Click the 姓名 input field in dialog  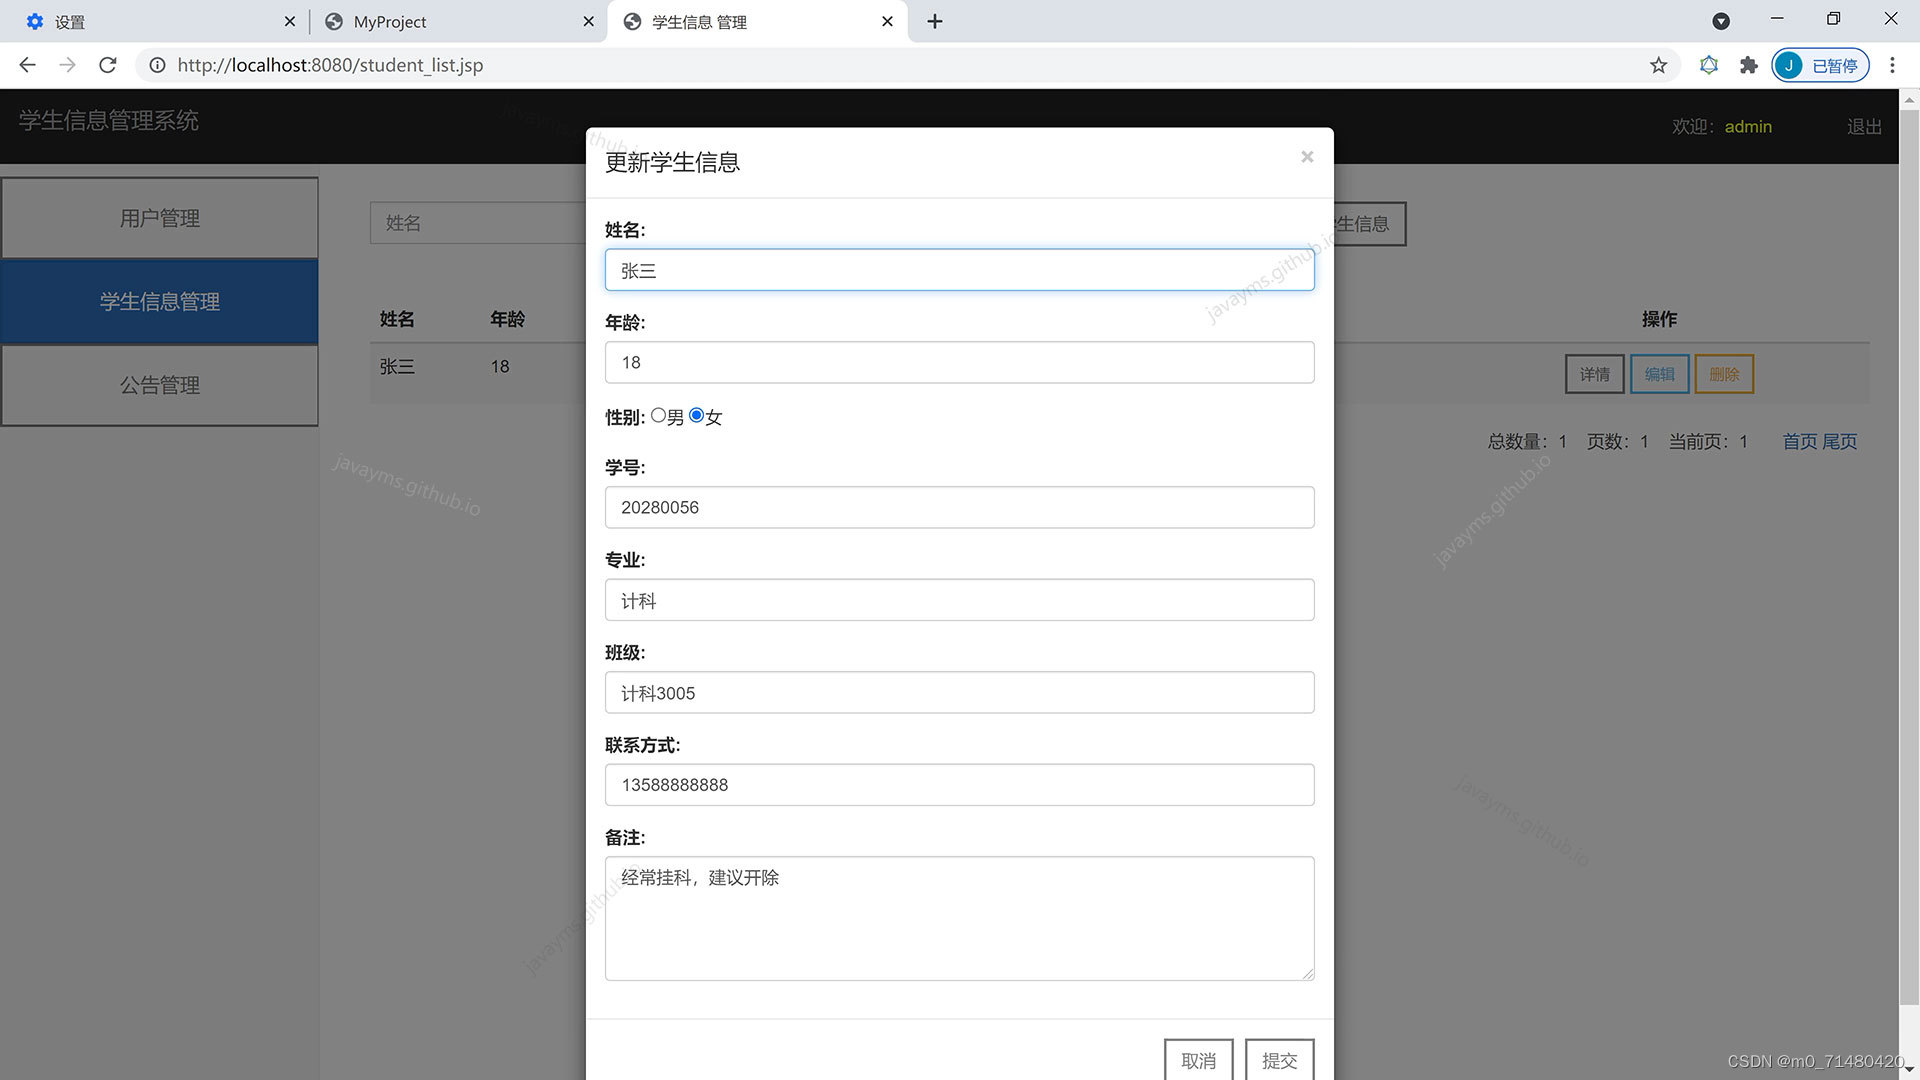(x=959, y=270)
